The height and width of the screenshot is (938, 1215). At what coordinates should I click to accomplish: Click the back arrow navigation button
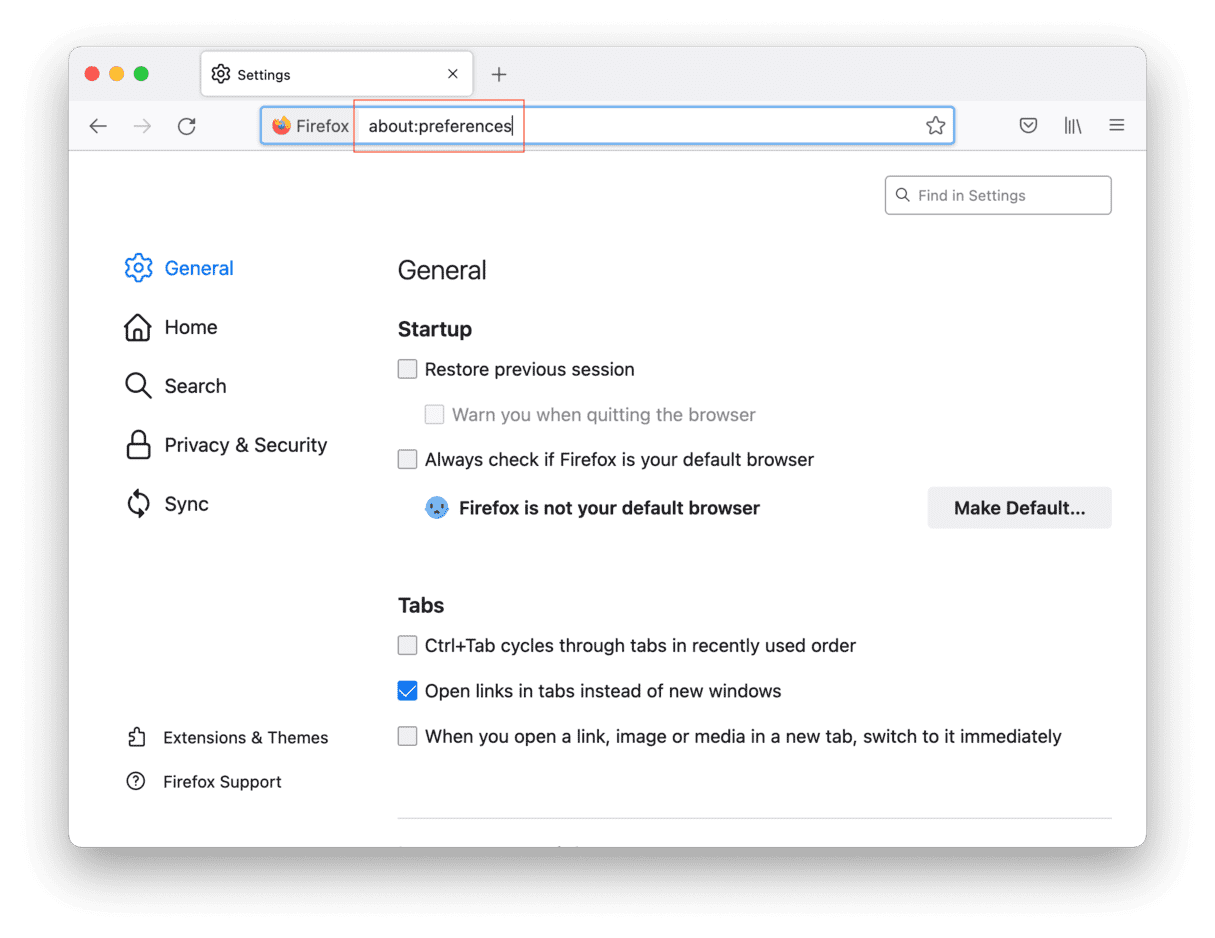[98, 126]
